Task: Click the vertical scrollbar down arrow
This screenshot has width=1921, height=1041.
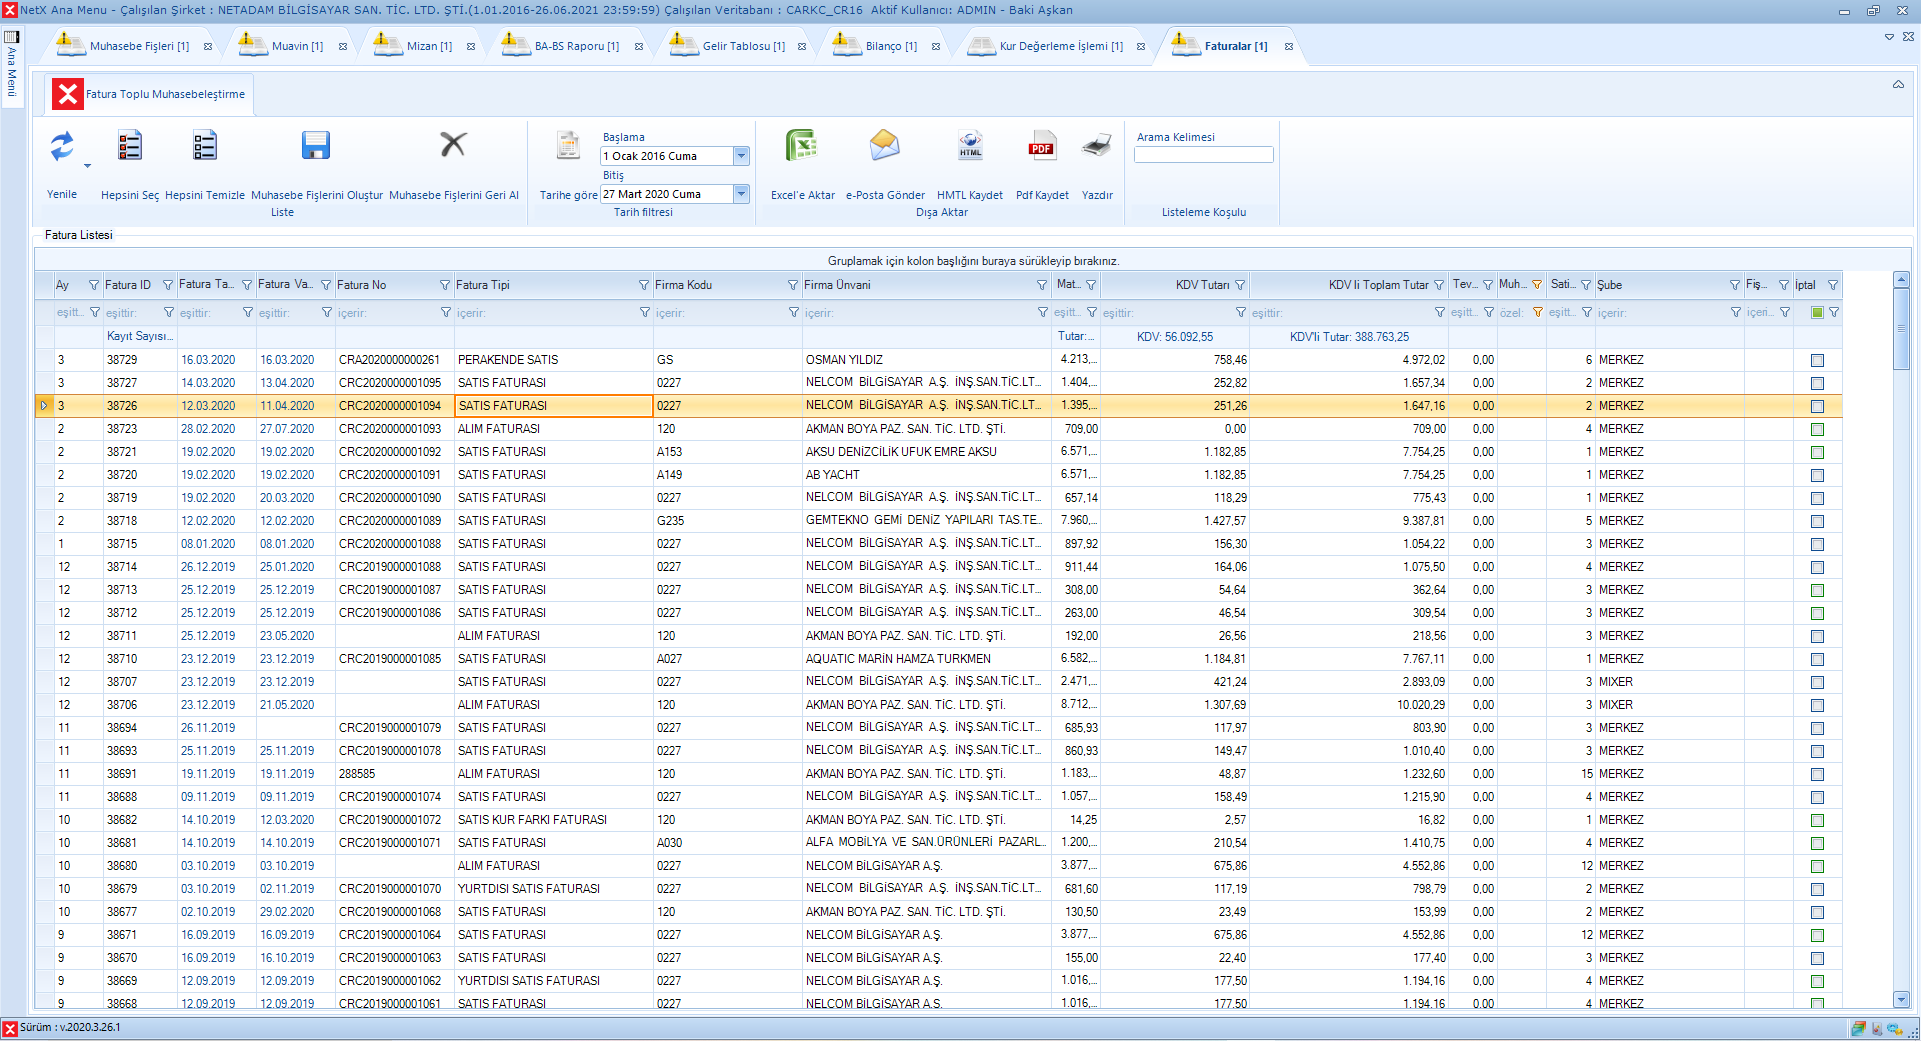Action: pos(1901,999)
